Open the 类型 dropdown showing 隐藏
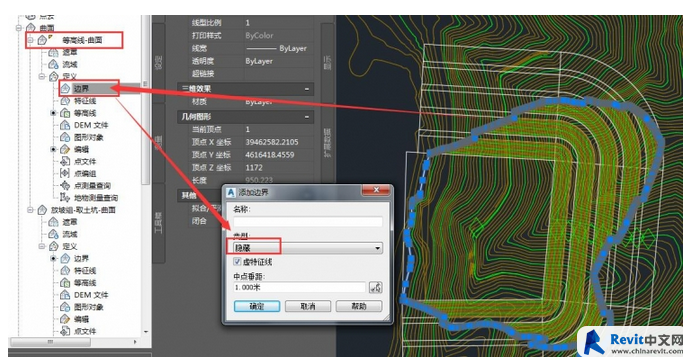 [x=308, y=248]
